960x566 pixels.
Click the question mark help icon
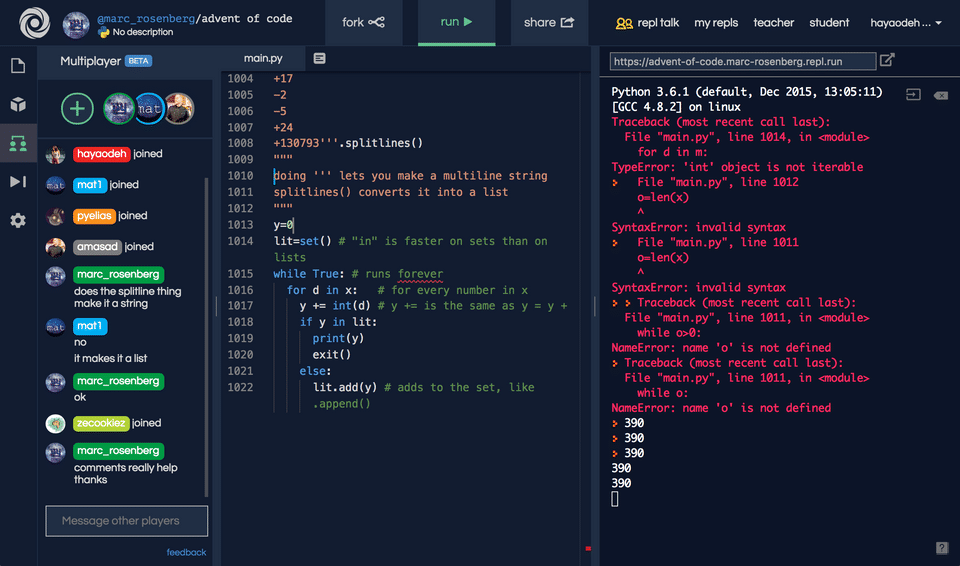[x=942, y=548]
